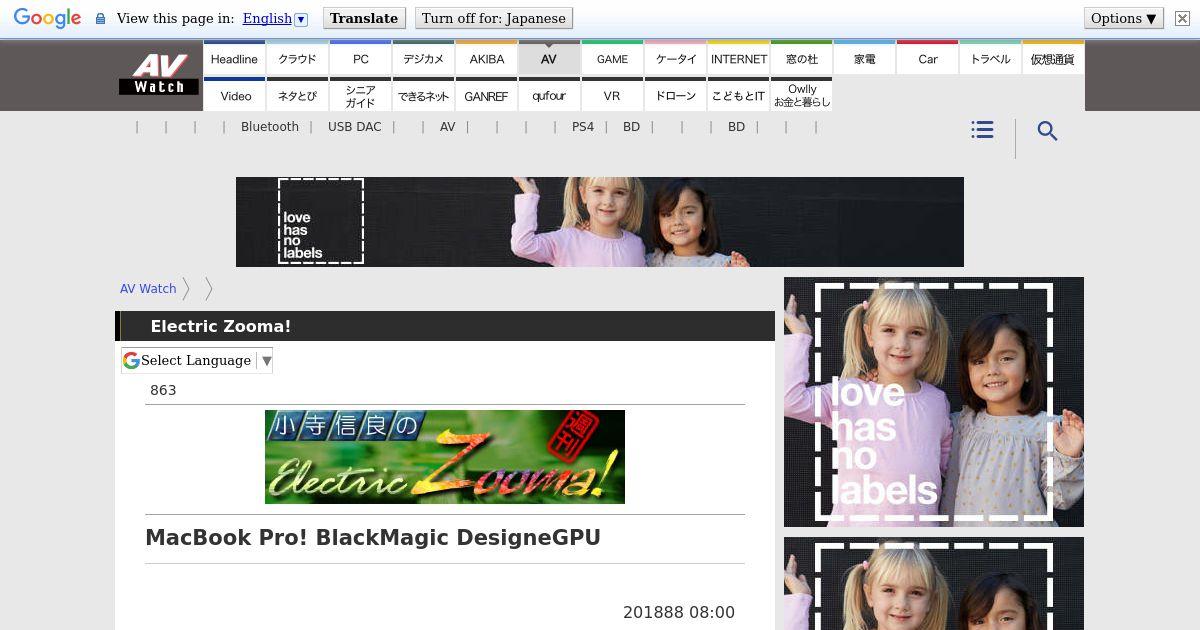1200x630 pixels.
Task: Open the こどもとIT tab
Action: point(739,95)
